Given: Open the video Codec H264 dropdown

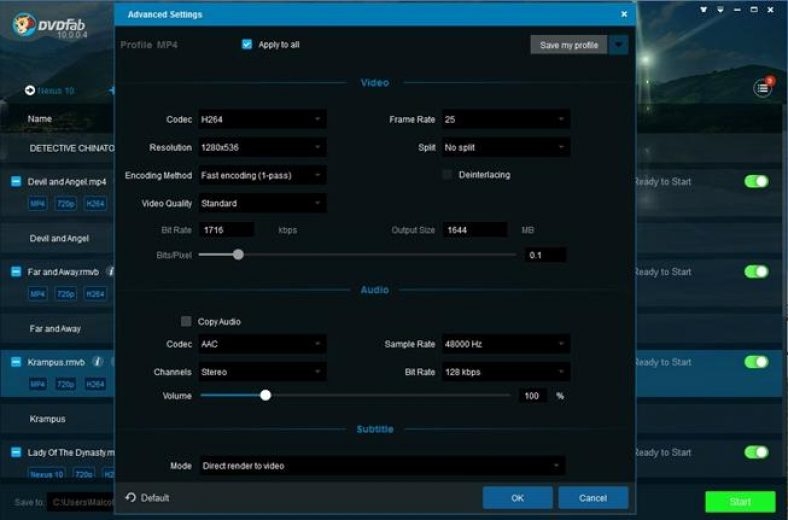Looking at the screenshot, I should 262,120.
